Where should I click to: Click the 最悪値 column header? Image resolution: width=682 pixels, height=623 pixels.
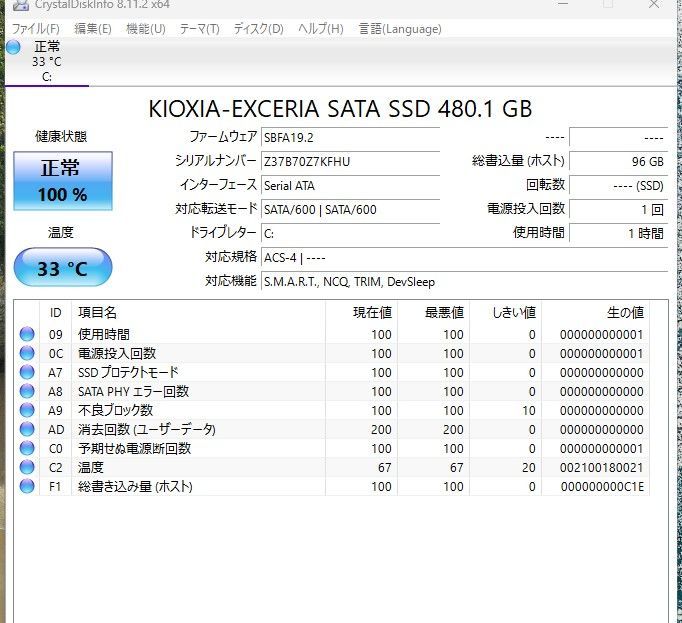coord(433,312)
